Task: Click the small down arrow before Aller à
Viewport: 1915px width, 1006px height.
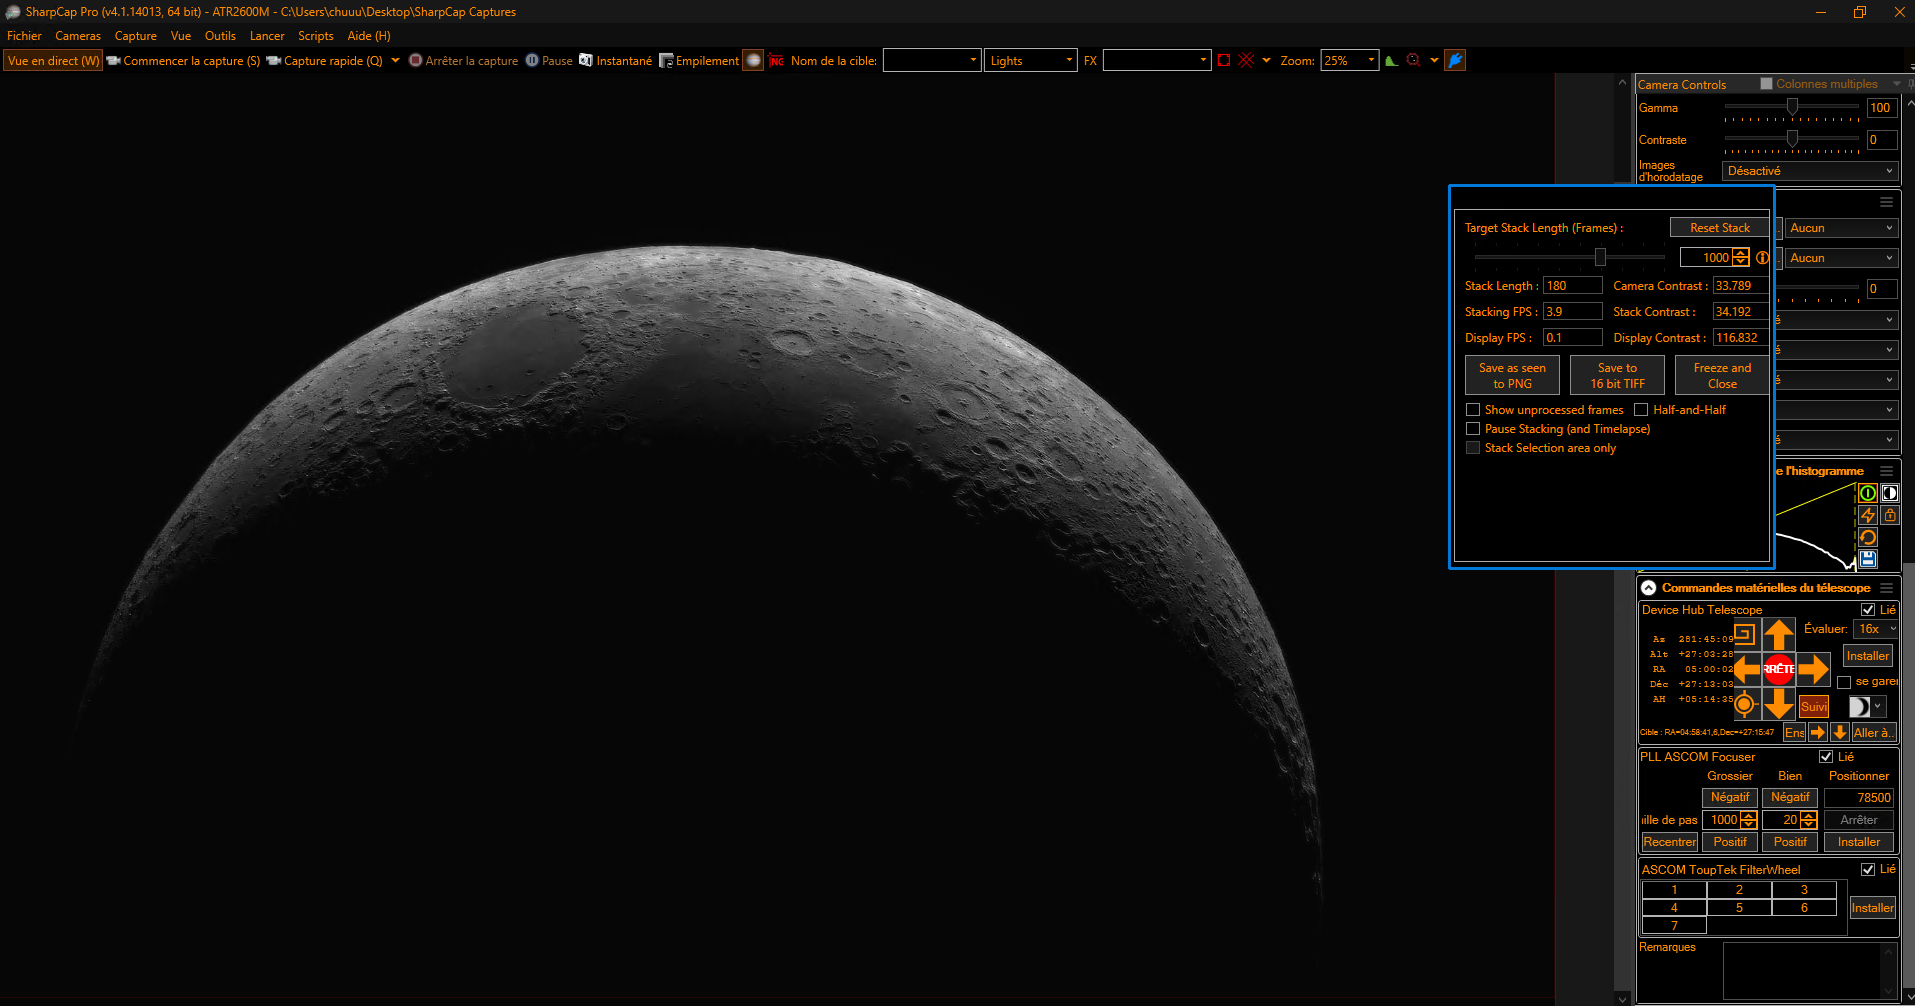Action: [x=1839, y=732]
